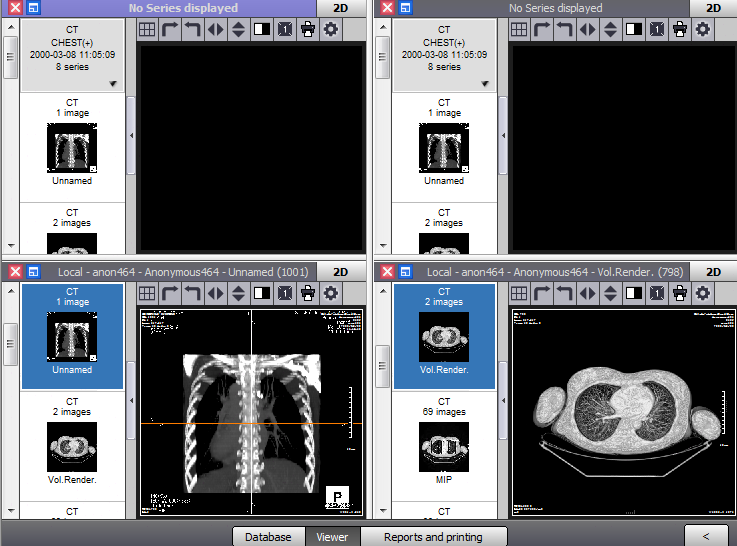Invert colors in top-left viewer toolbar
The height and width of the screenshot is (546, 737).
[x=262, y=30]
